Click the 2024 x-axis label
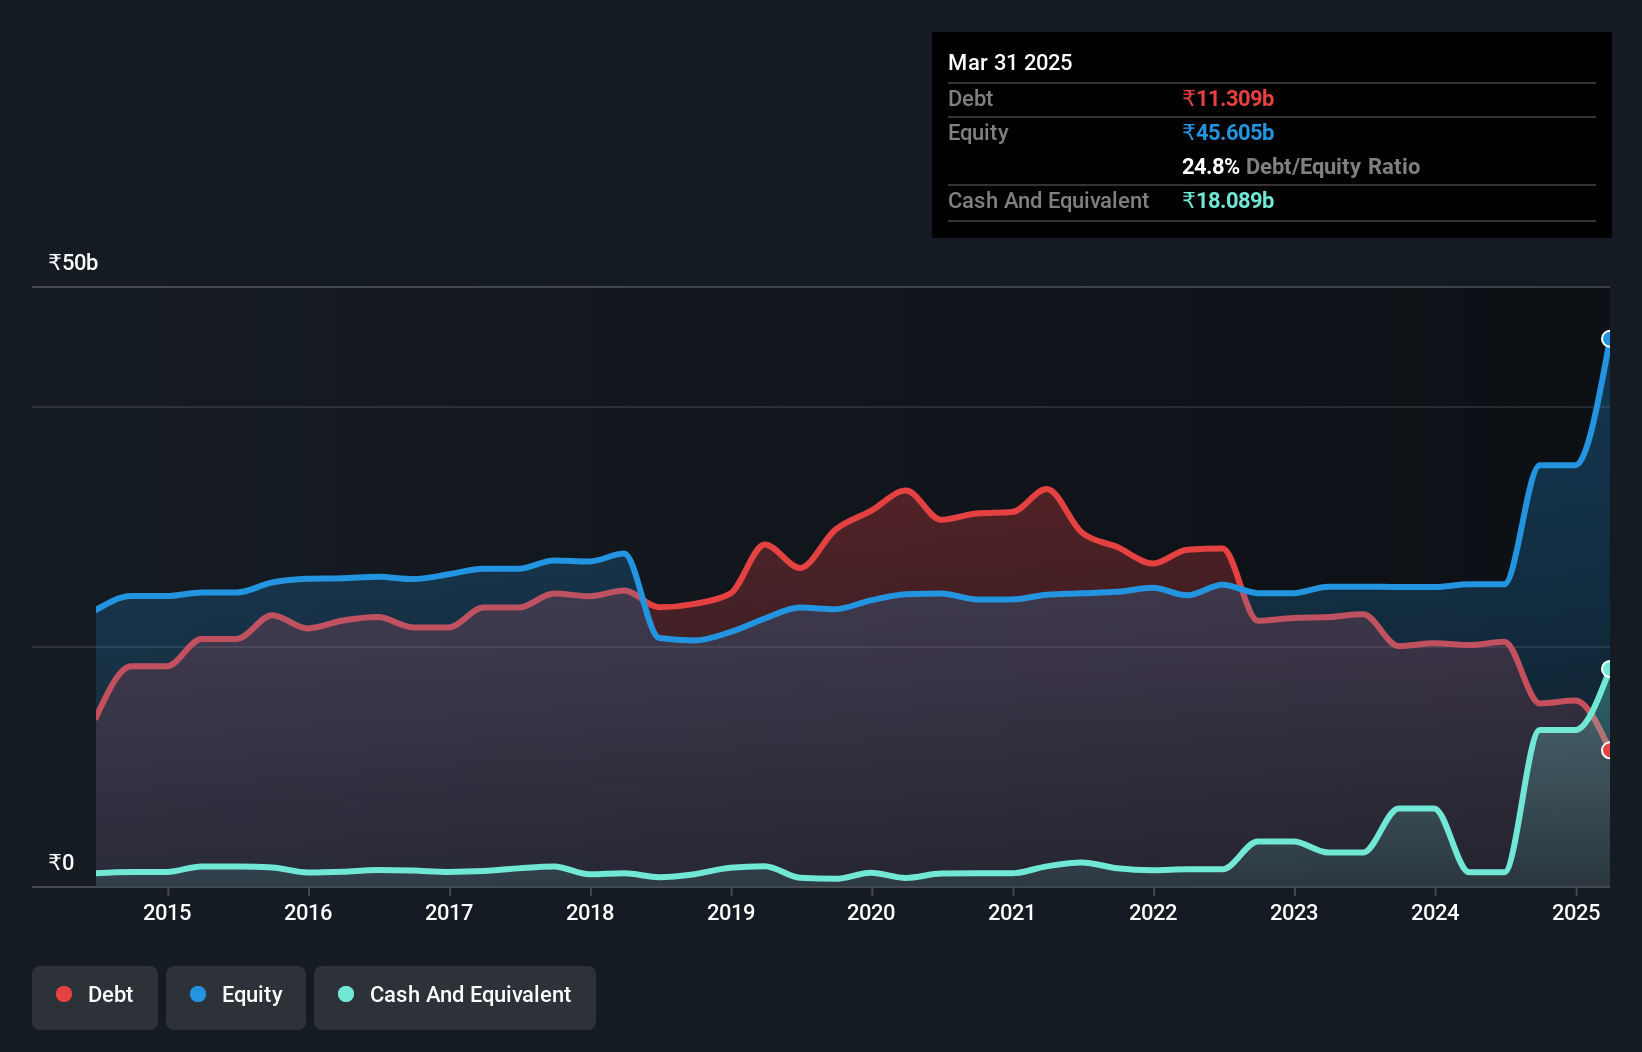 point(1435,912)
